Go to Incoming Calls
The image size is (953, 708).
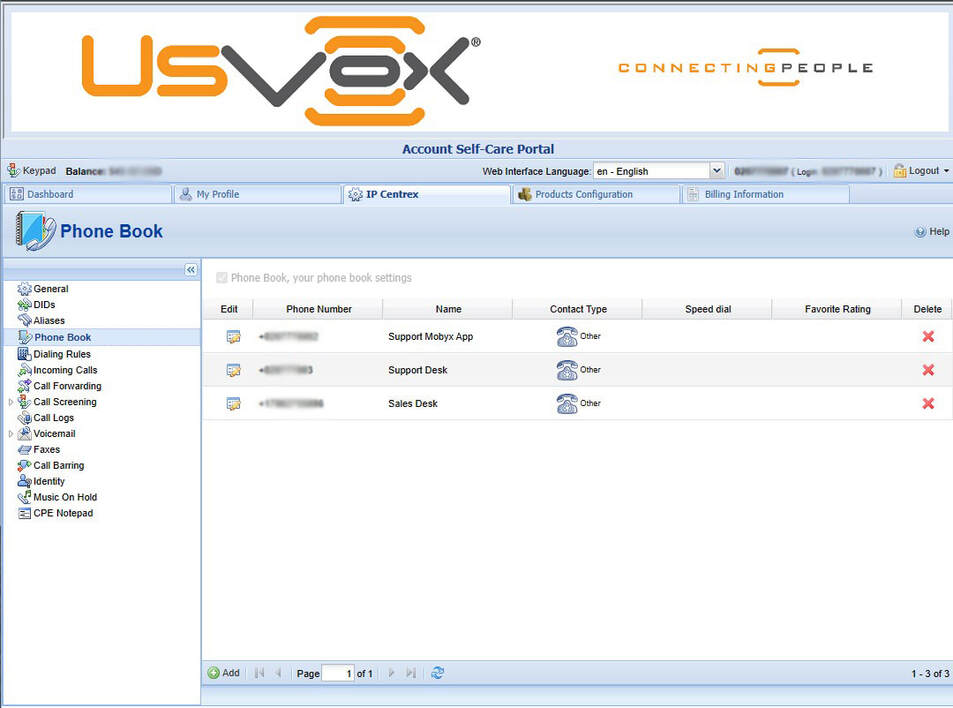[x=65, y=370]
